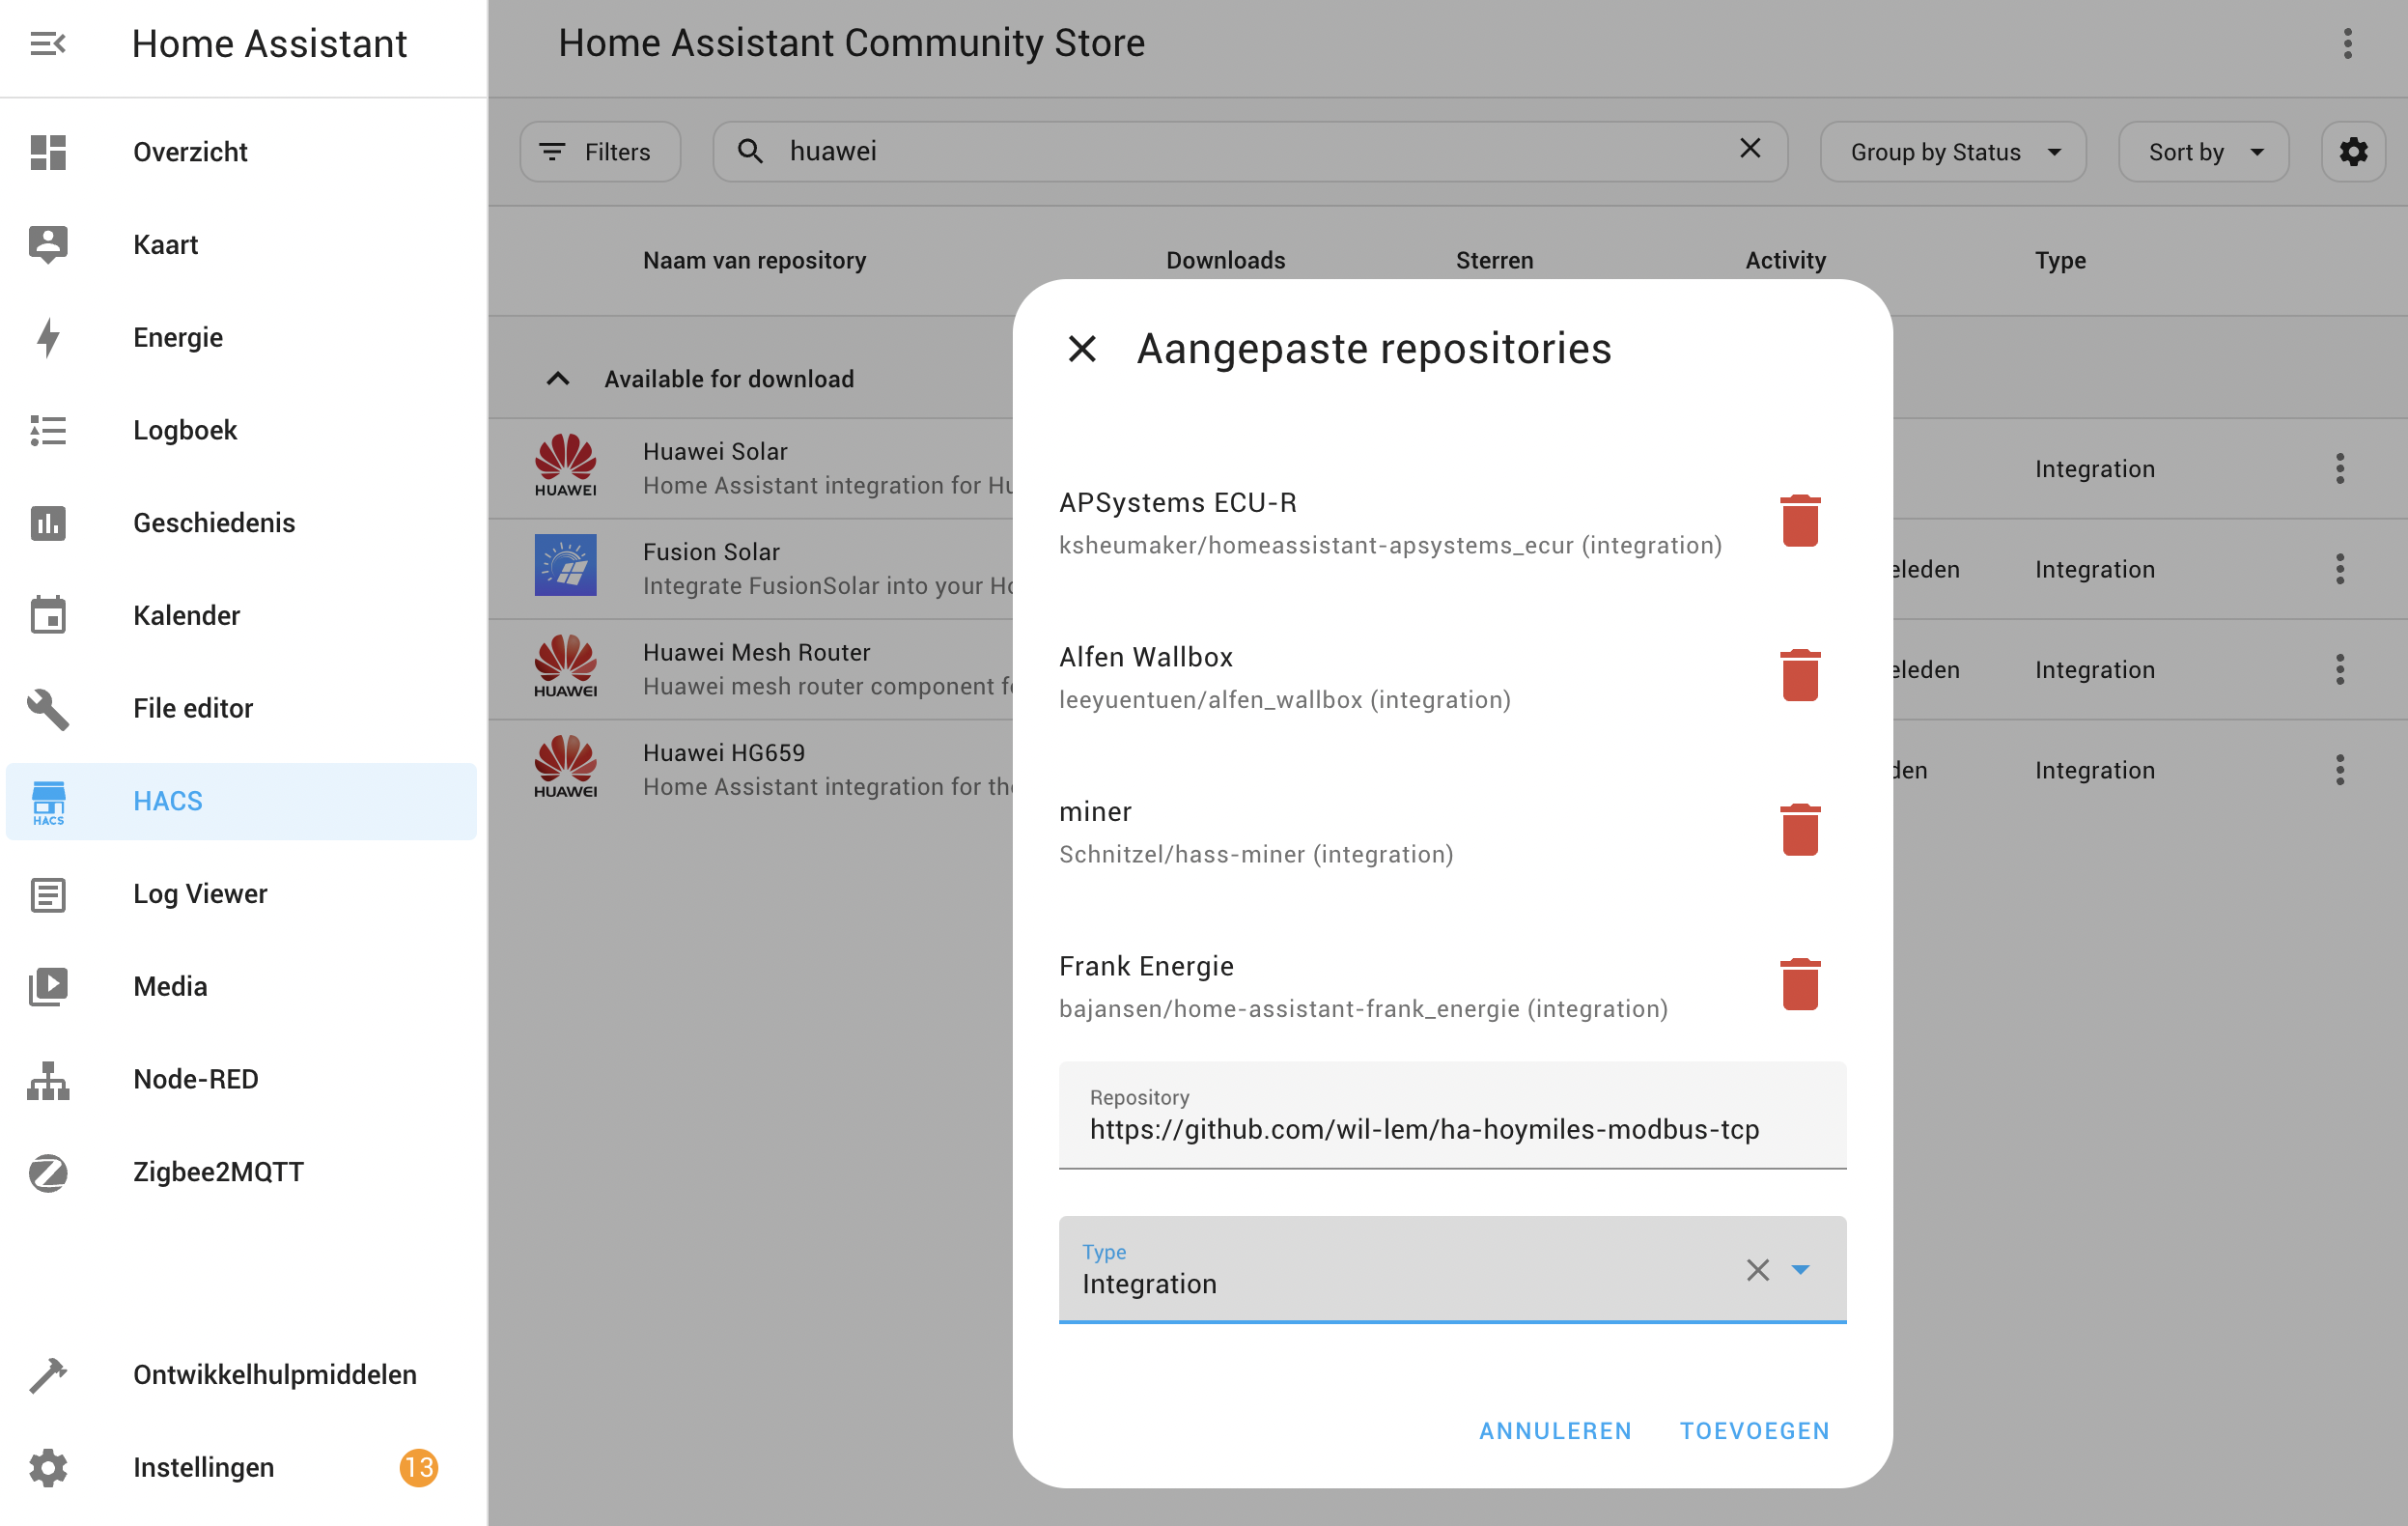
Task: Remove the miner custom repository
Action: click(1799, 830)
